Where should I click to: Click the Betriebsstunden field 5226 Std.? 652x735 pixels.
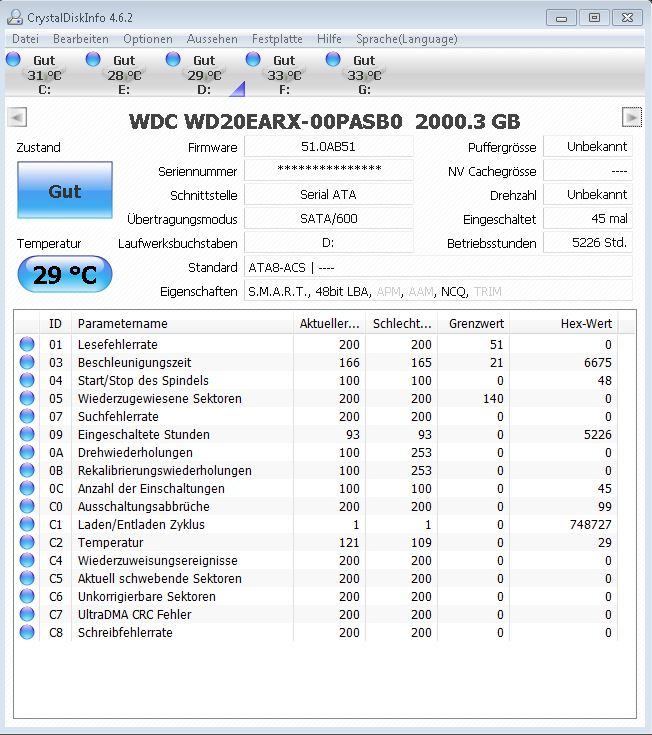[x=588, y=243]
